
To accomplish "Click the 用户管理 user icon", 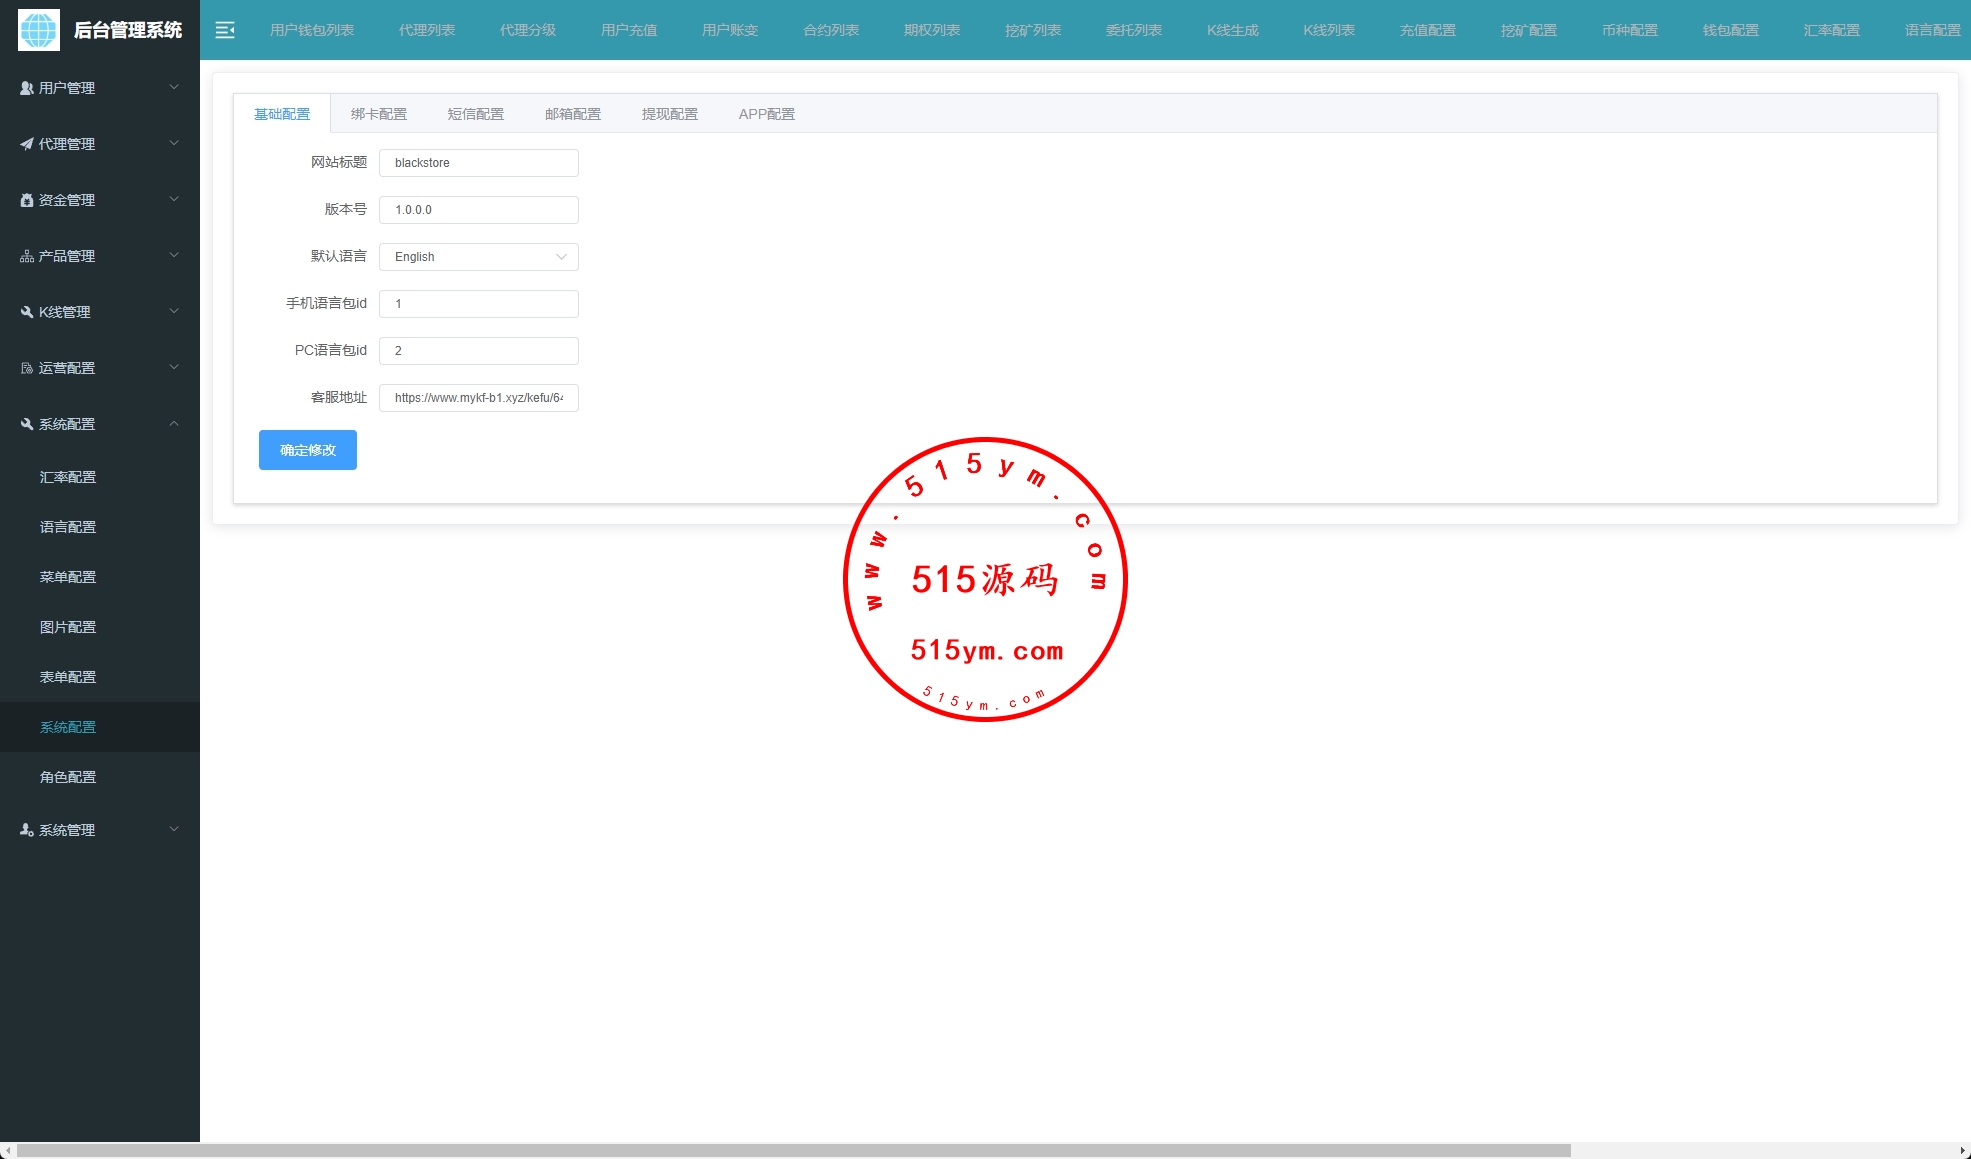I will pos(27,88).
